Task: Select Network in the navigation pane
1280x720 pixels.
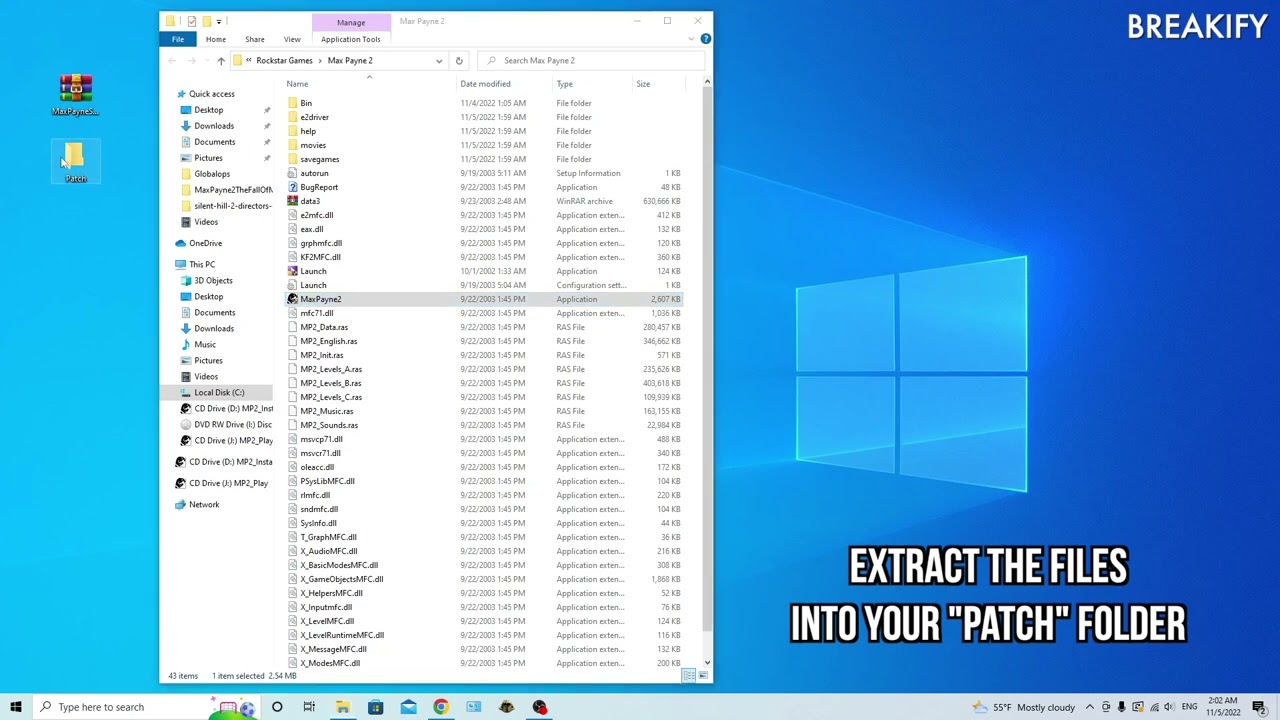Action: click(204, 505)
